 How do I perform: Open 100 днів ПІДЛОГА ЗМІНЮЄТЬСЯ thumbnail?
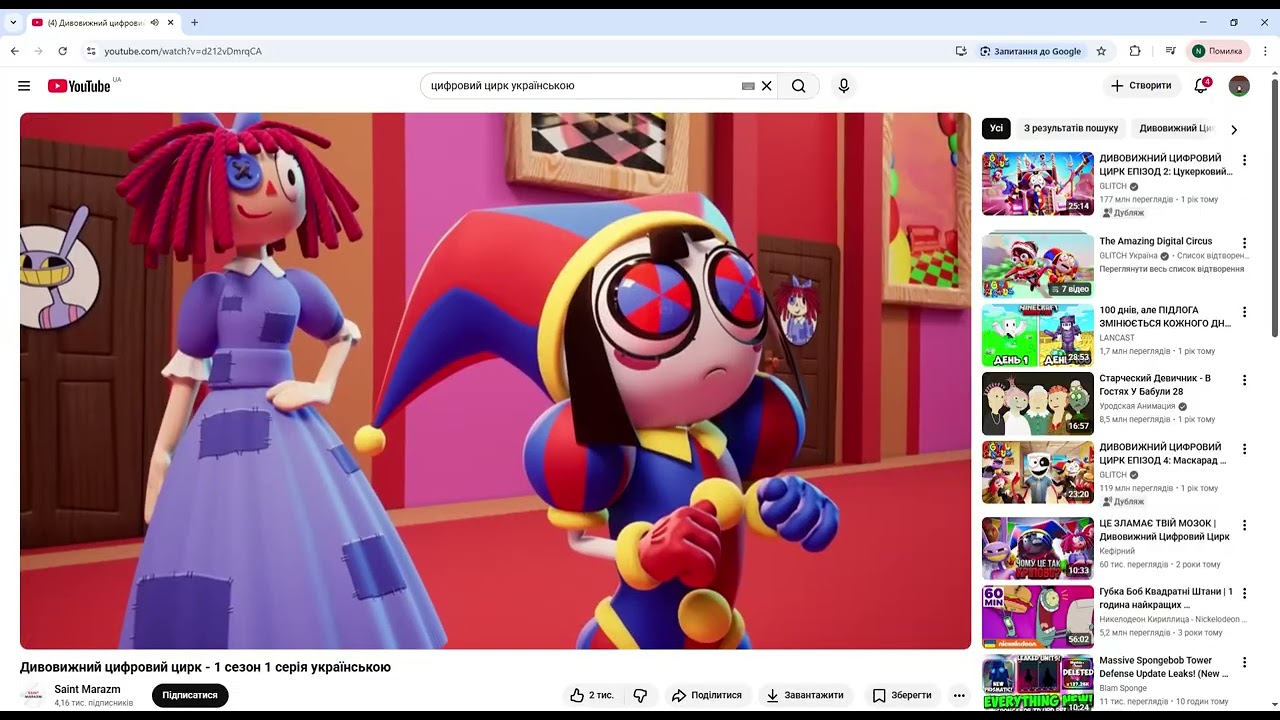coord(1038,335)
